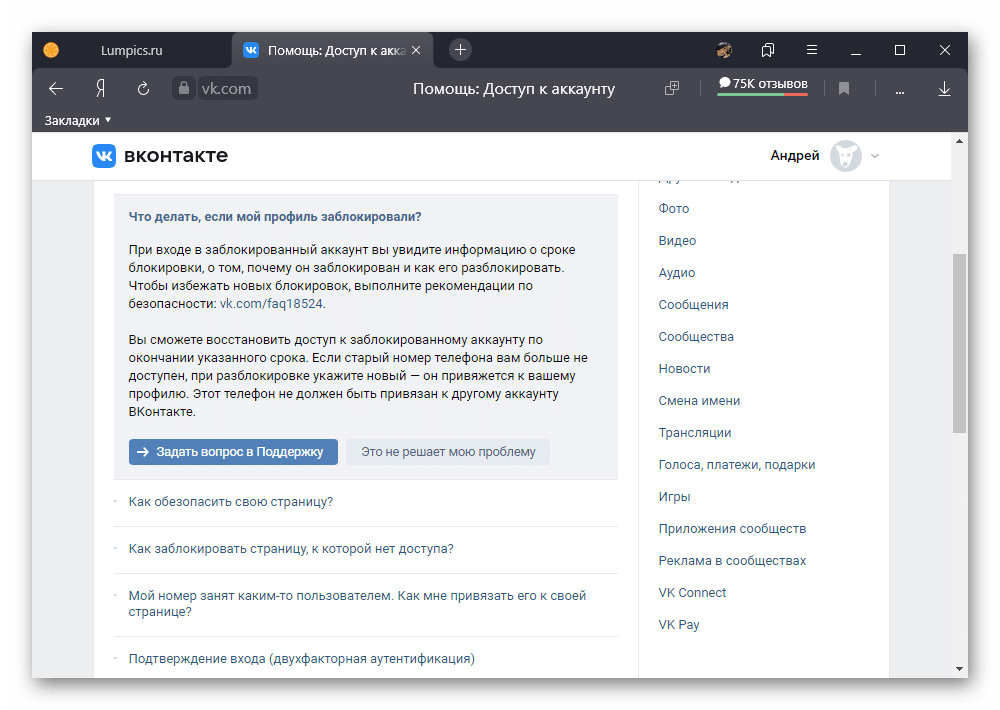This screenshot has height=710, width=1000.
Task: Open the tab collections icon
Action: pos(768,50)
